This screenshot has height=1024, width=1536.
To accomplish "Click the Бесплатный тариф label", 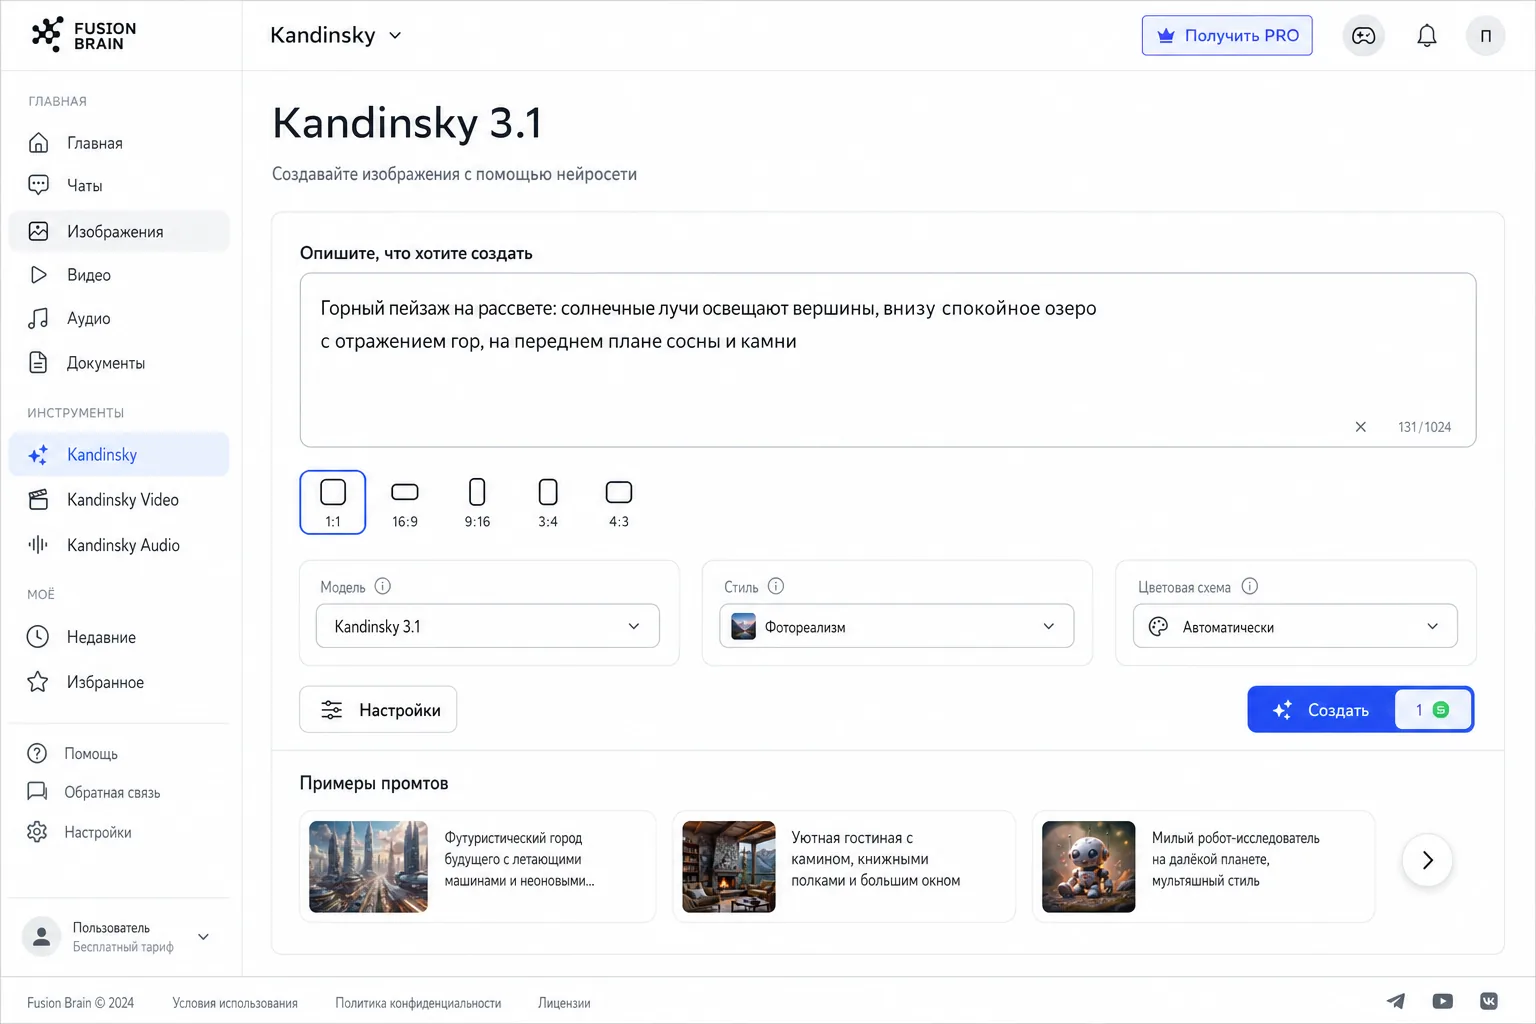I will pos(123,947).
